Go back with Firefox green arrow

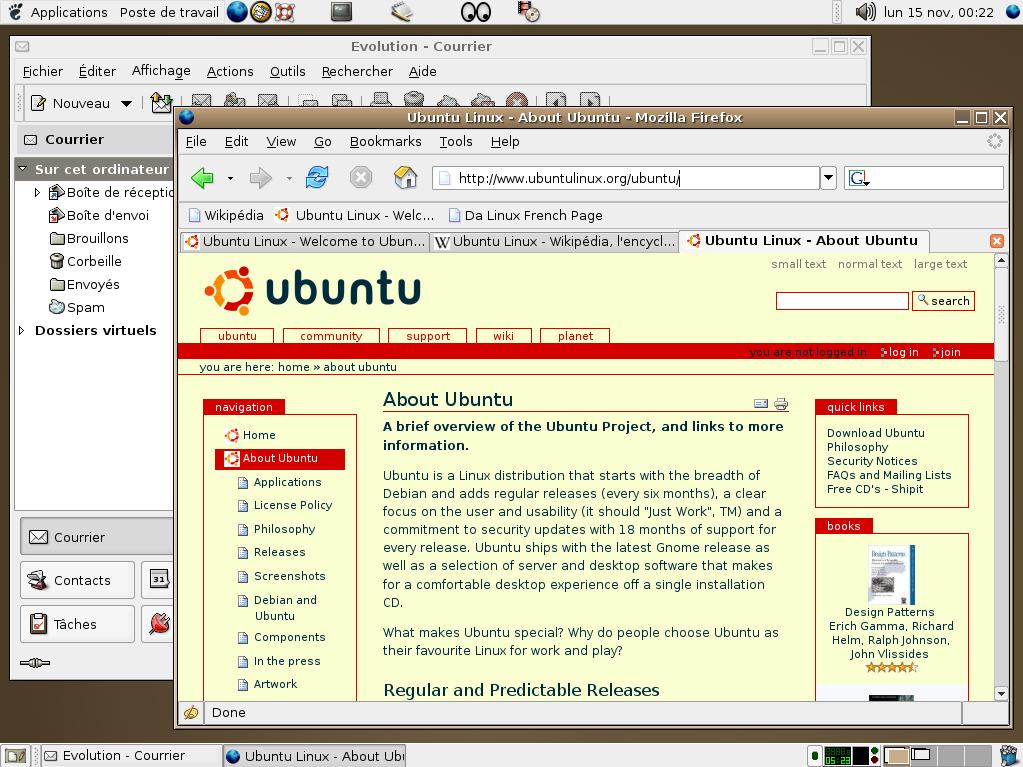tap(202, 177)
